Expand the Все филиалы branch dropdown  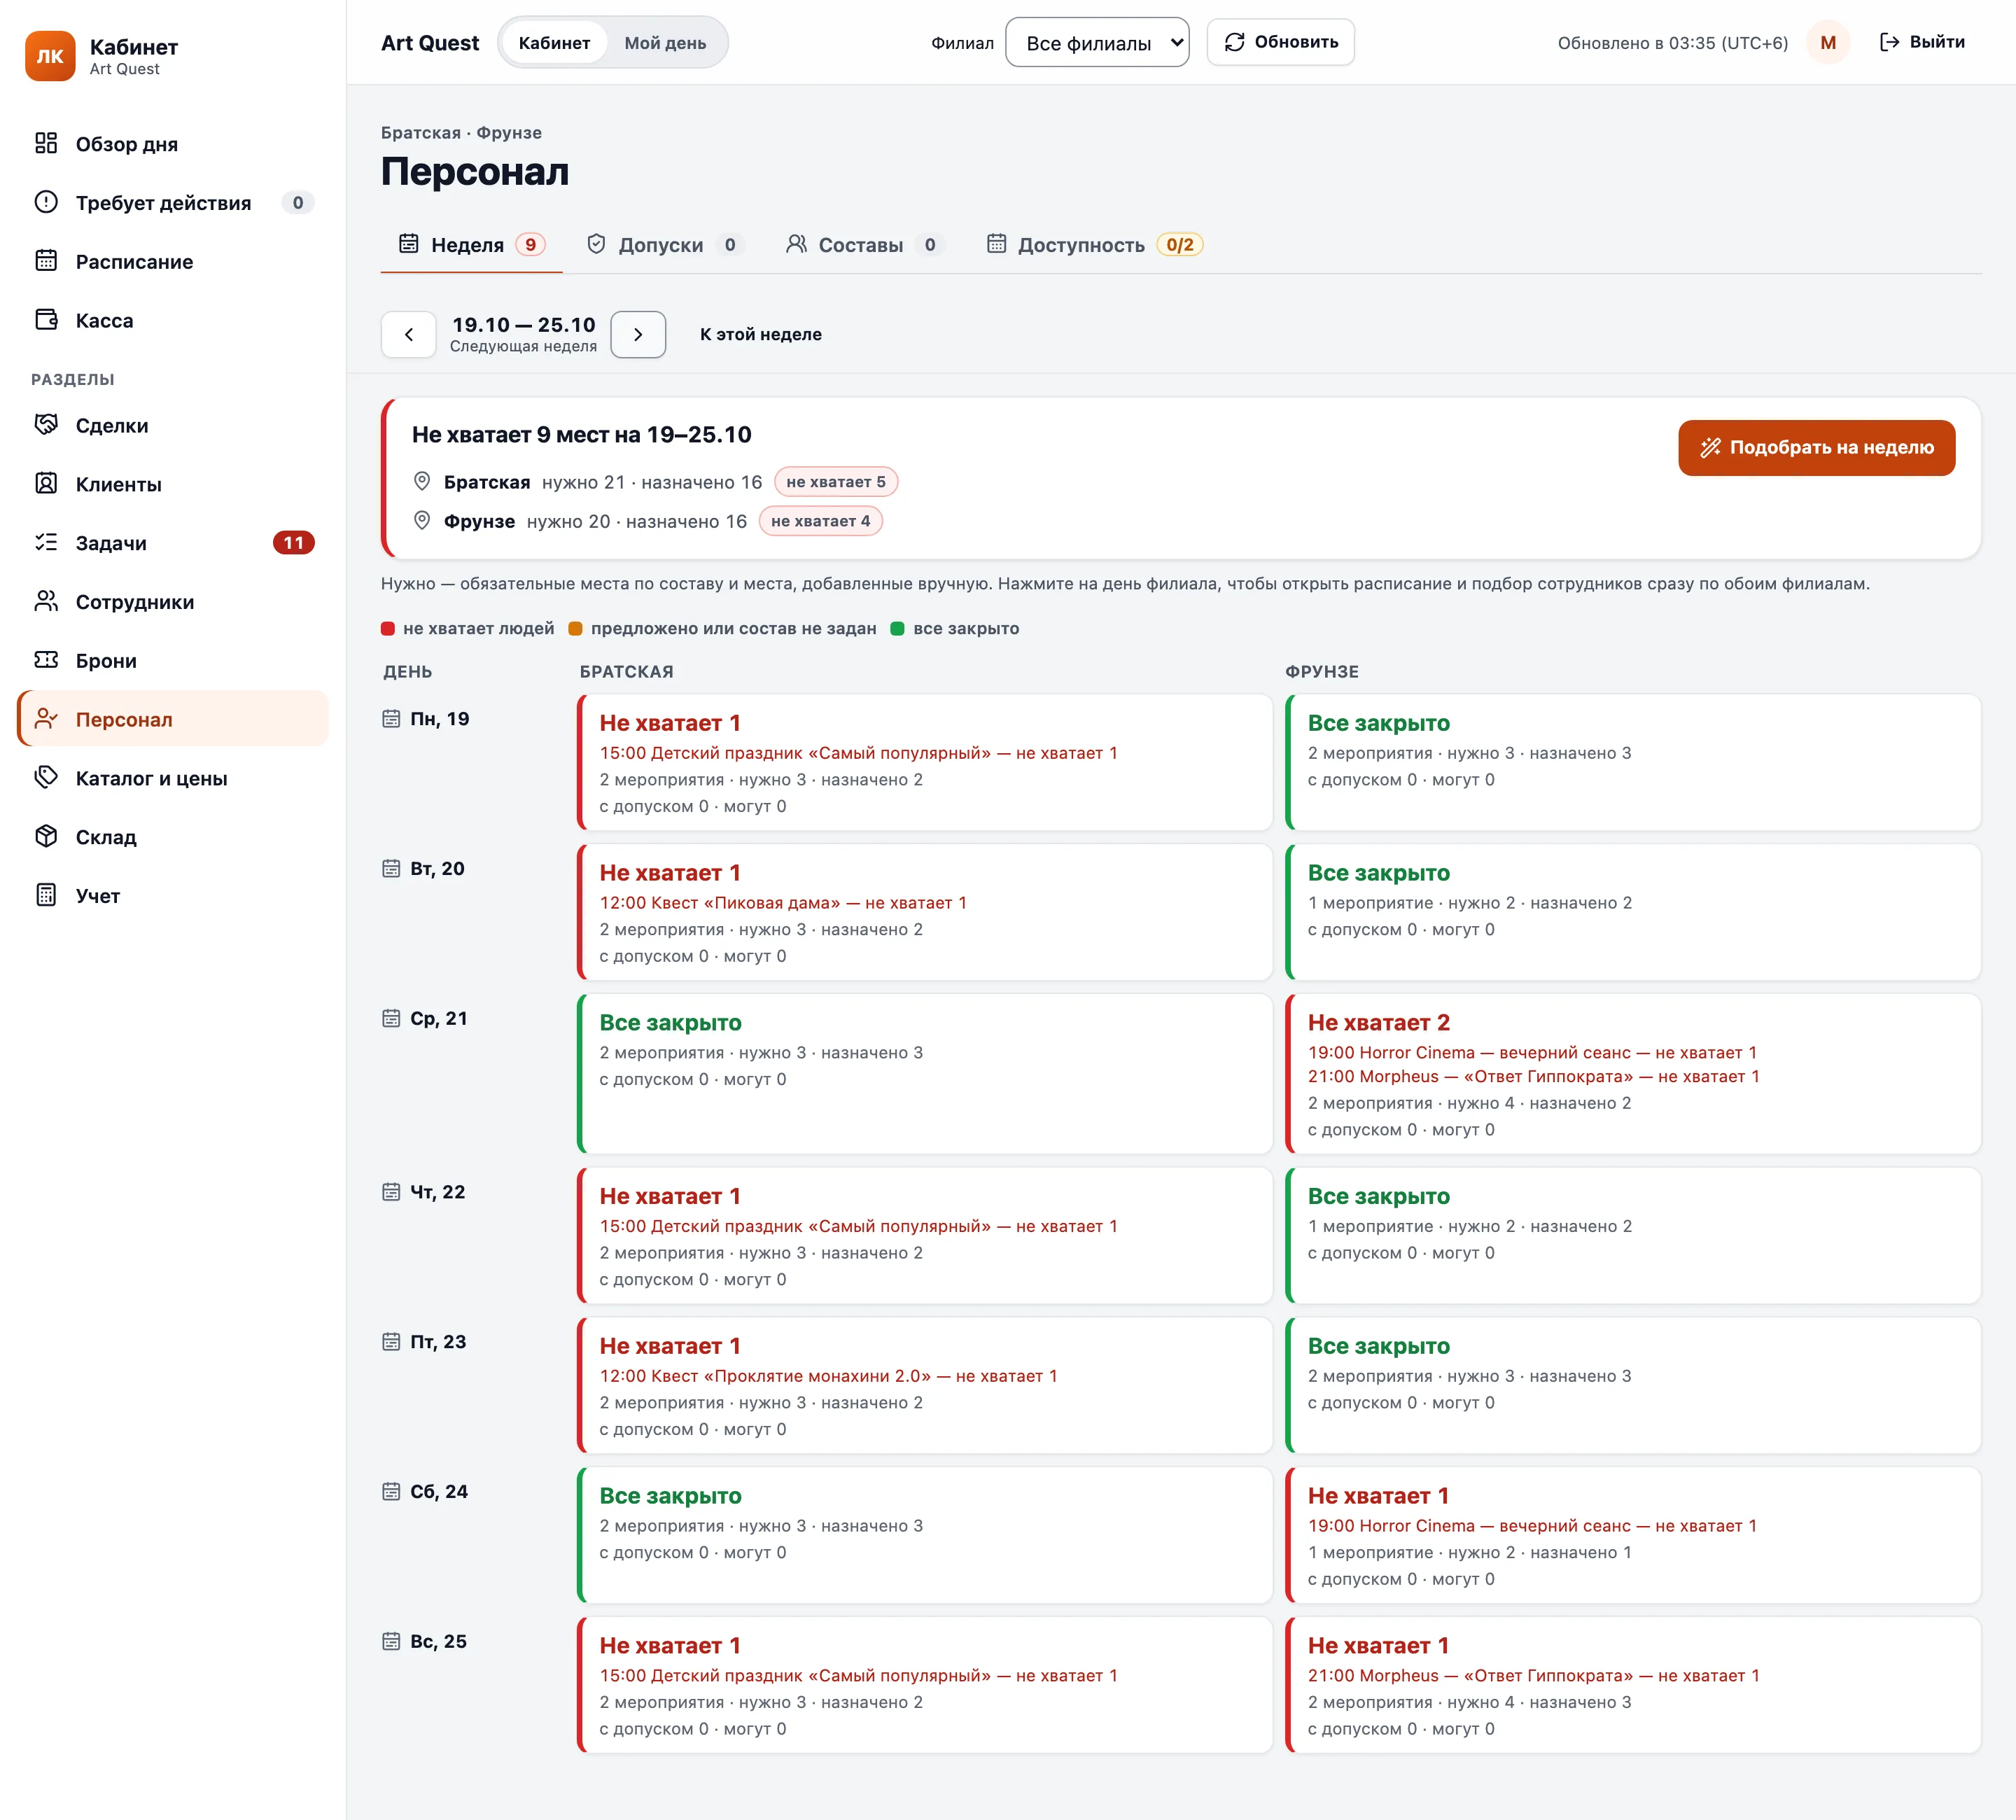click(1097, 43)
